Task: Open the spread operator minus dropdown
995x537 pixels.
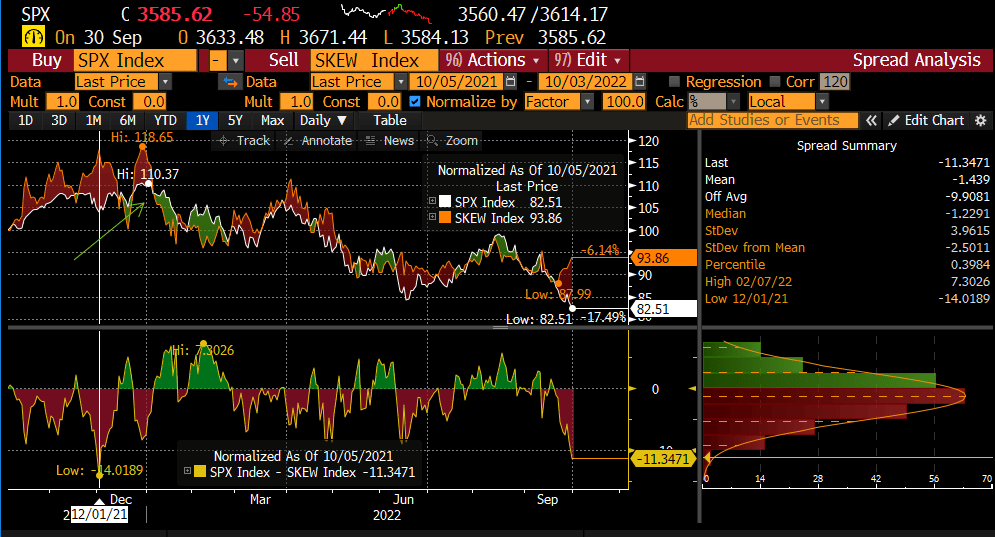Action: point(235,61)
